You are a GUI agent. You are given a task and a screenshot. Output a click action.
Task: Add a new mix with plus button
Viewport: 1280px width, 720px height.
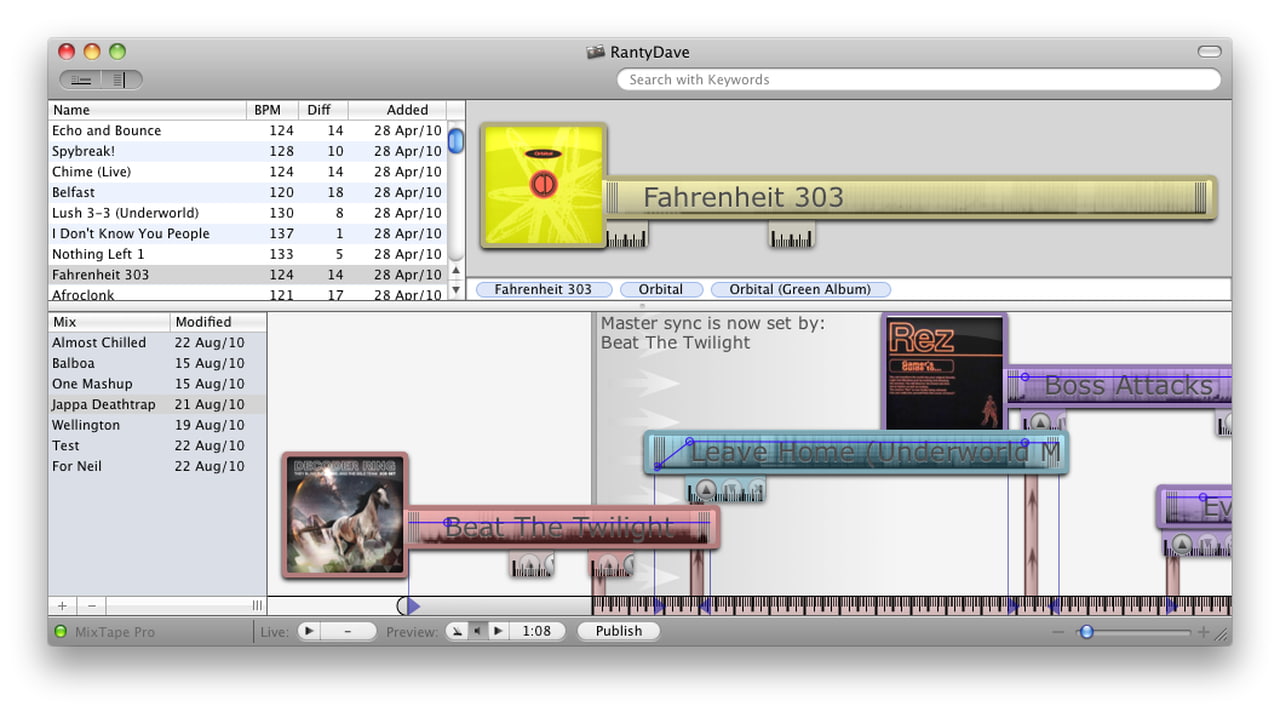62,606
